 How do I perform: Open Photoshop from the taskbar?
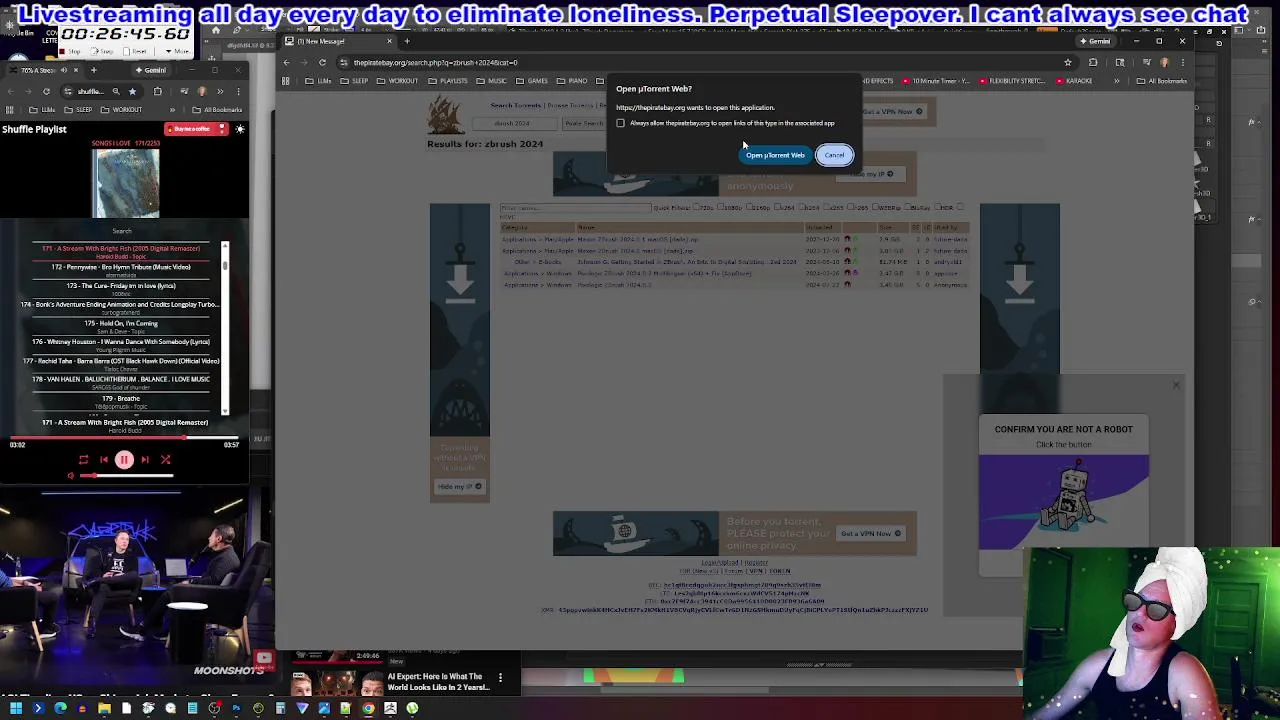pos(236,708)
